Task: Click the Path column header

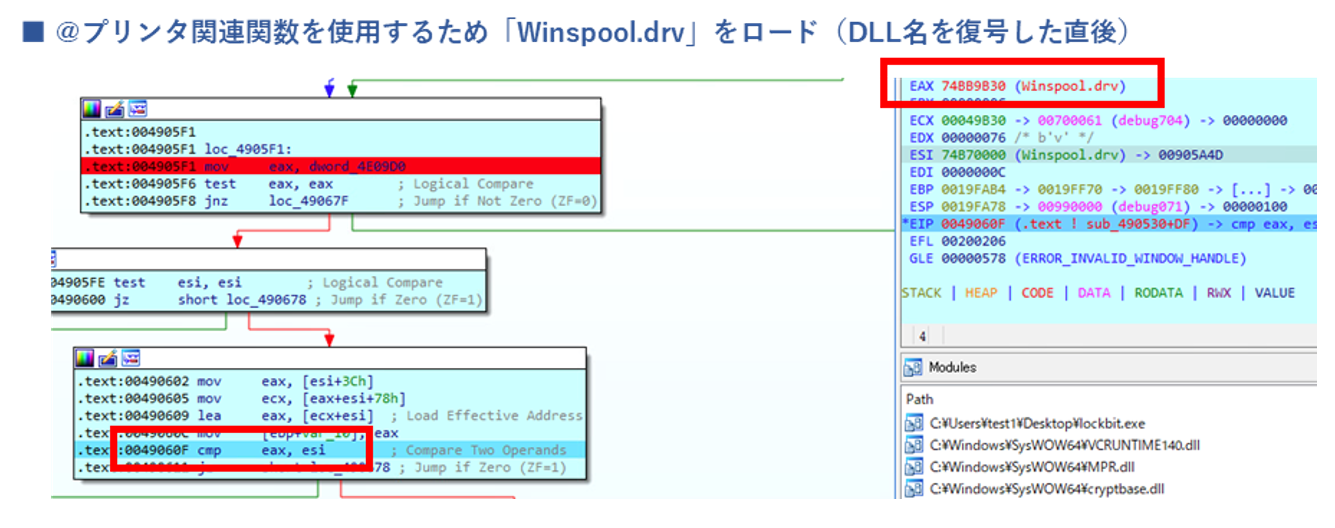Action: (x=920, y=399)
